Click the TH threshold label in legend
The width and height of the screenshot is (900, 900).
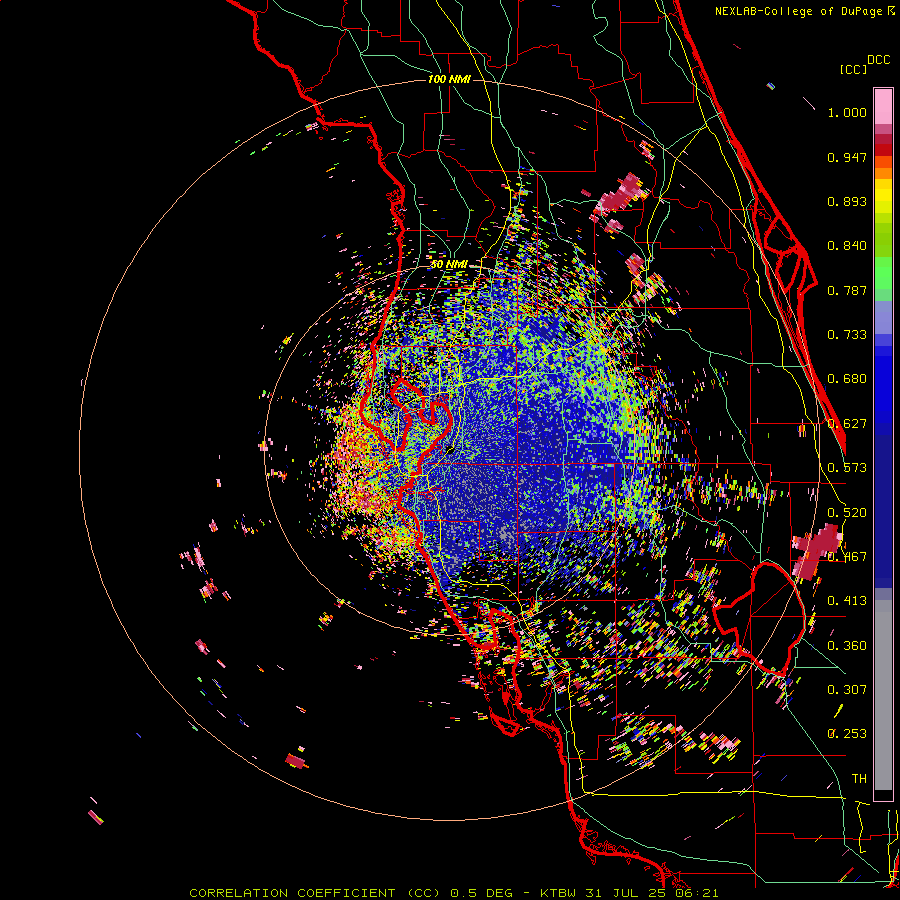[859, 779]
